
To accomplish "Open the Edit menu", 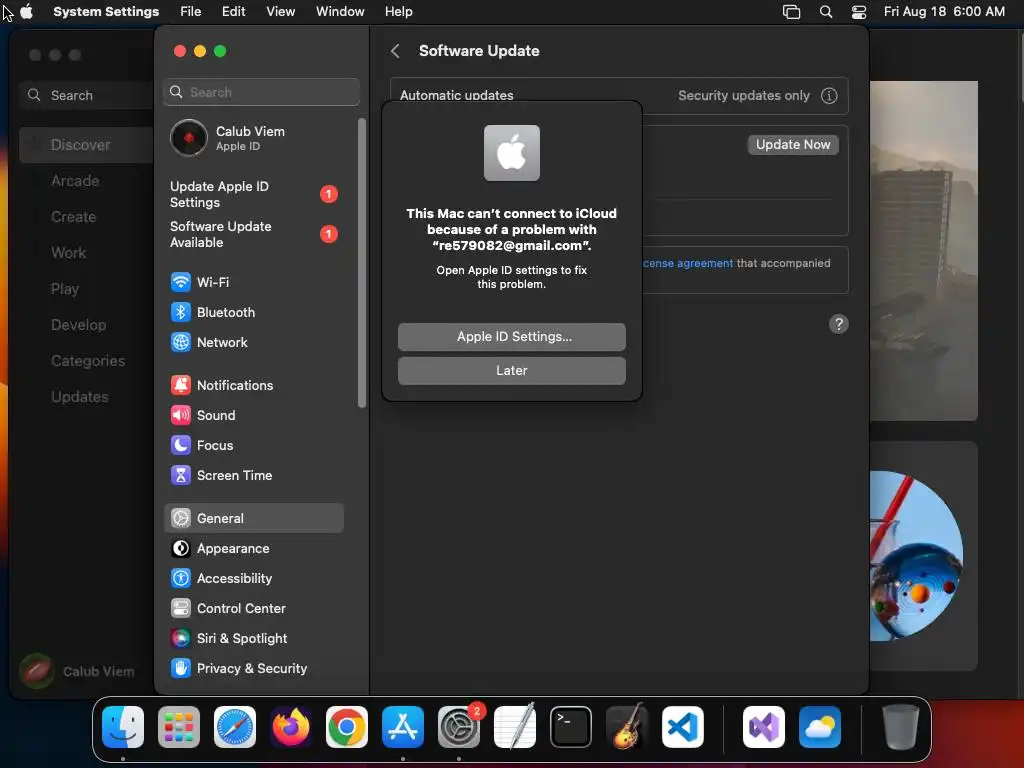I will pos(234,12).
